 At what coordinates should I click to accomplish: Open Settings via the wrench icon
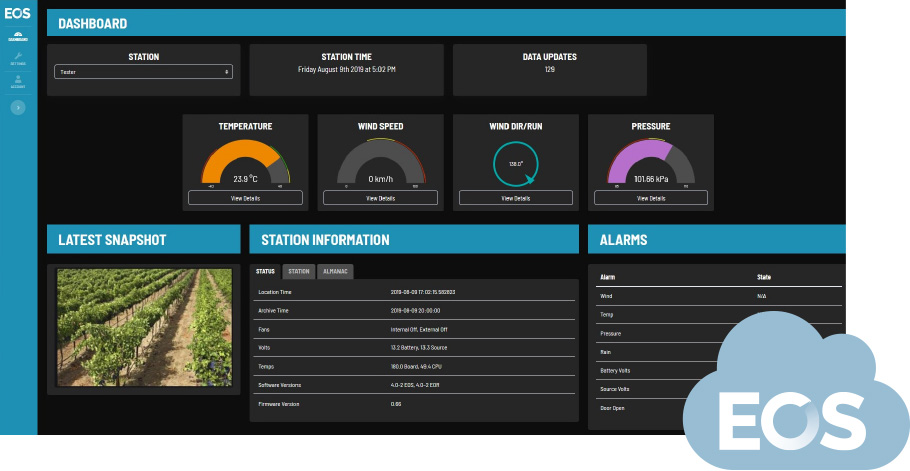pos(18,58)
